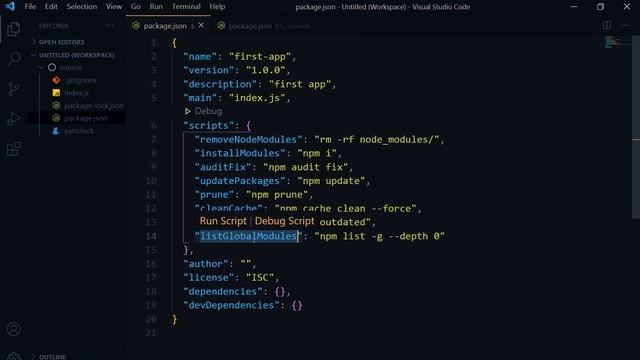The width and height of the screenshot is (640, 360).
Task: Close the active package.json tab
Action: (x=201, y=25)
